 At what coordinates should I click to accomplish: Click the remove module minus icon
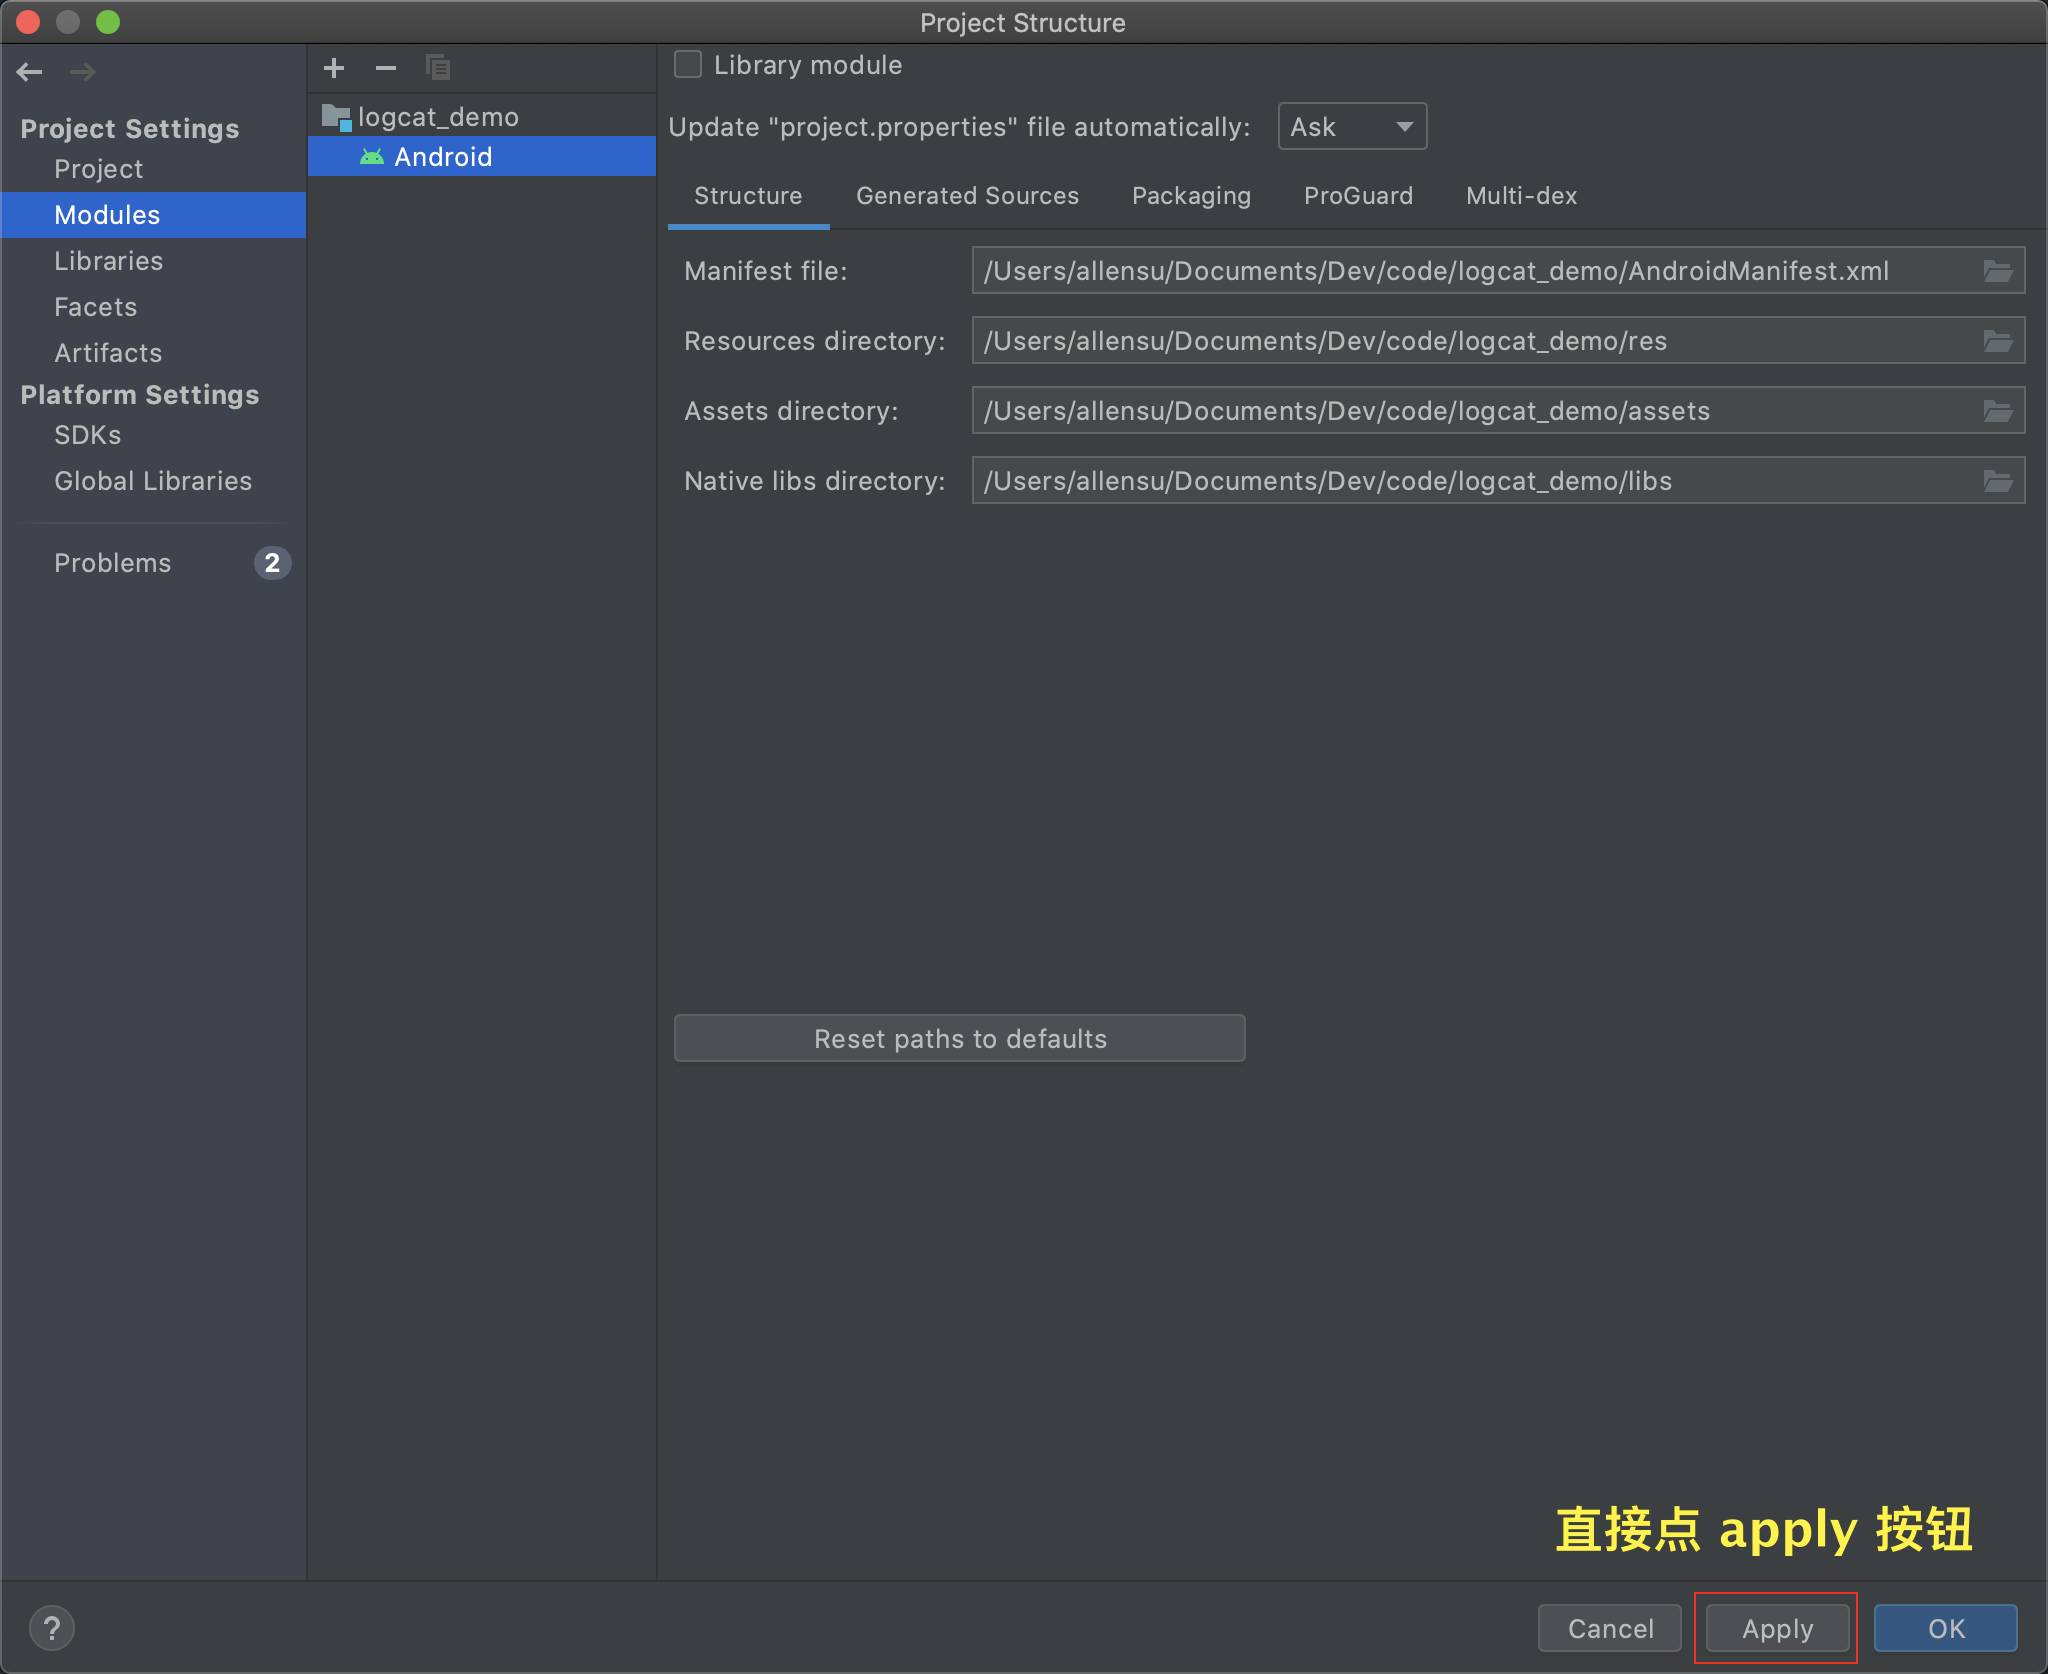coord(386,68)
